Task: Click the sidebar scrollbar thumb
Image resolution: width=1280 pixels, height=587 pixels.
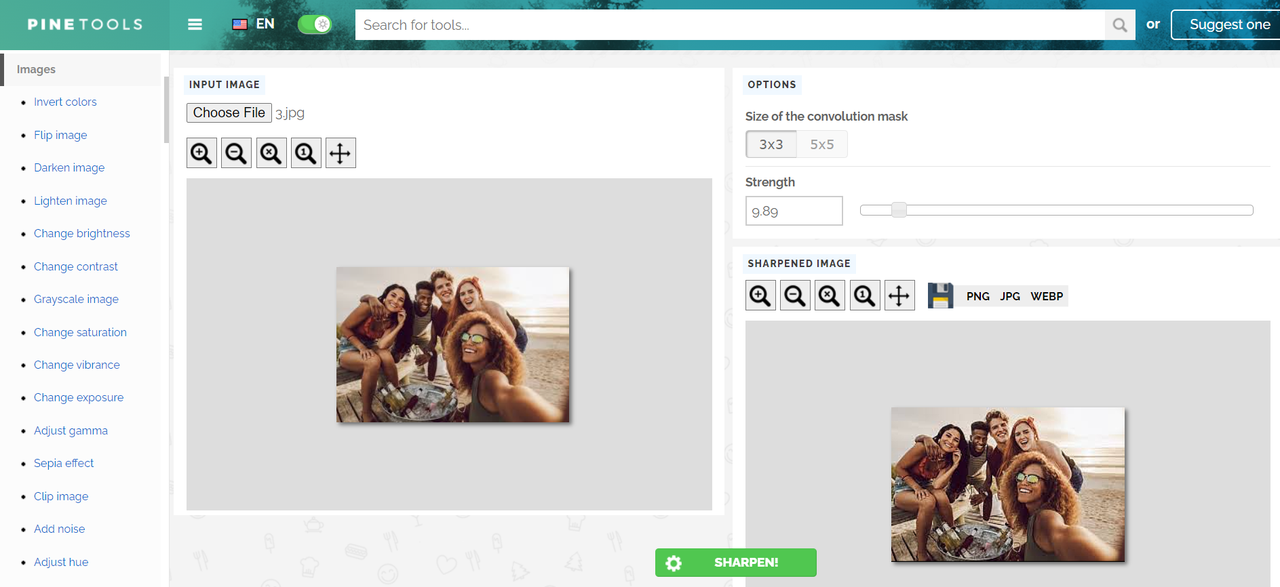Action: pyautogui.click(x=166, y=110)
